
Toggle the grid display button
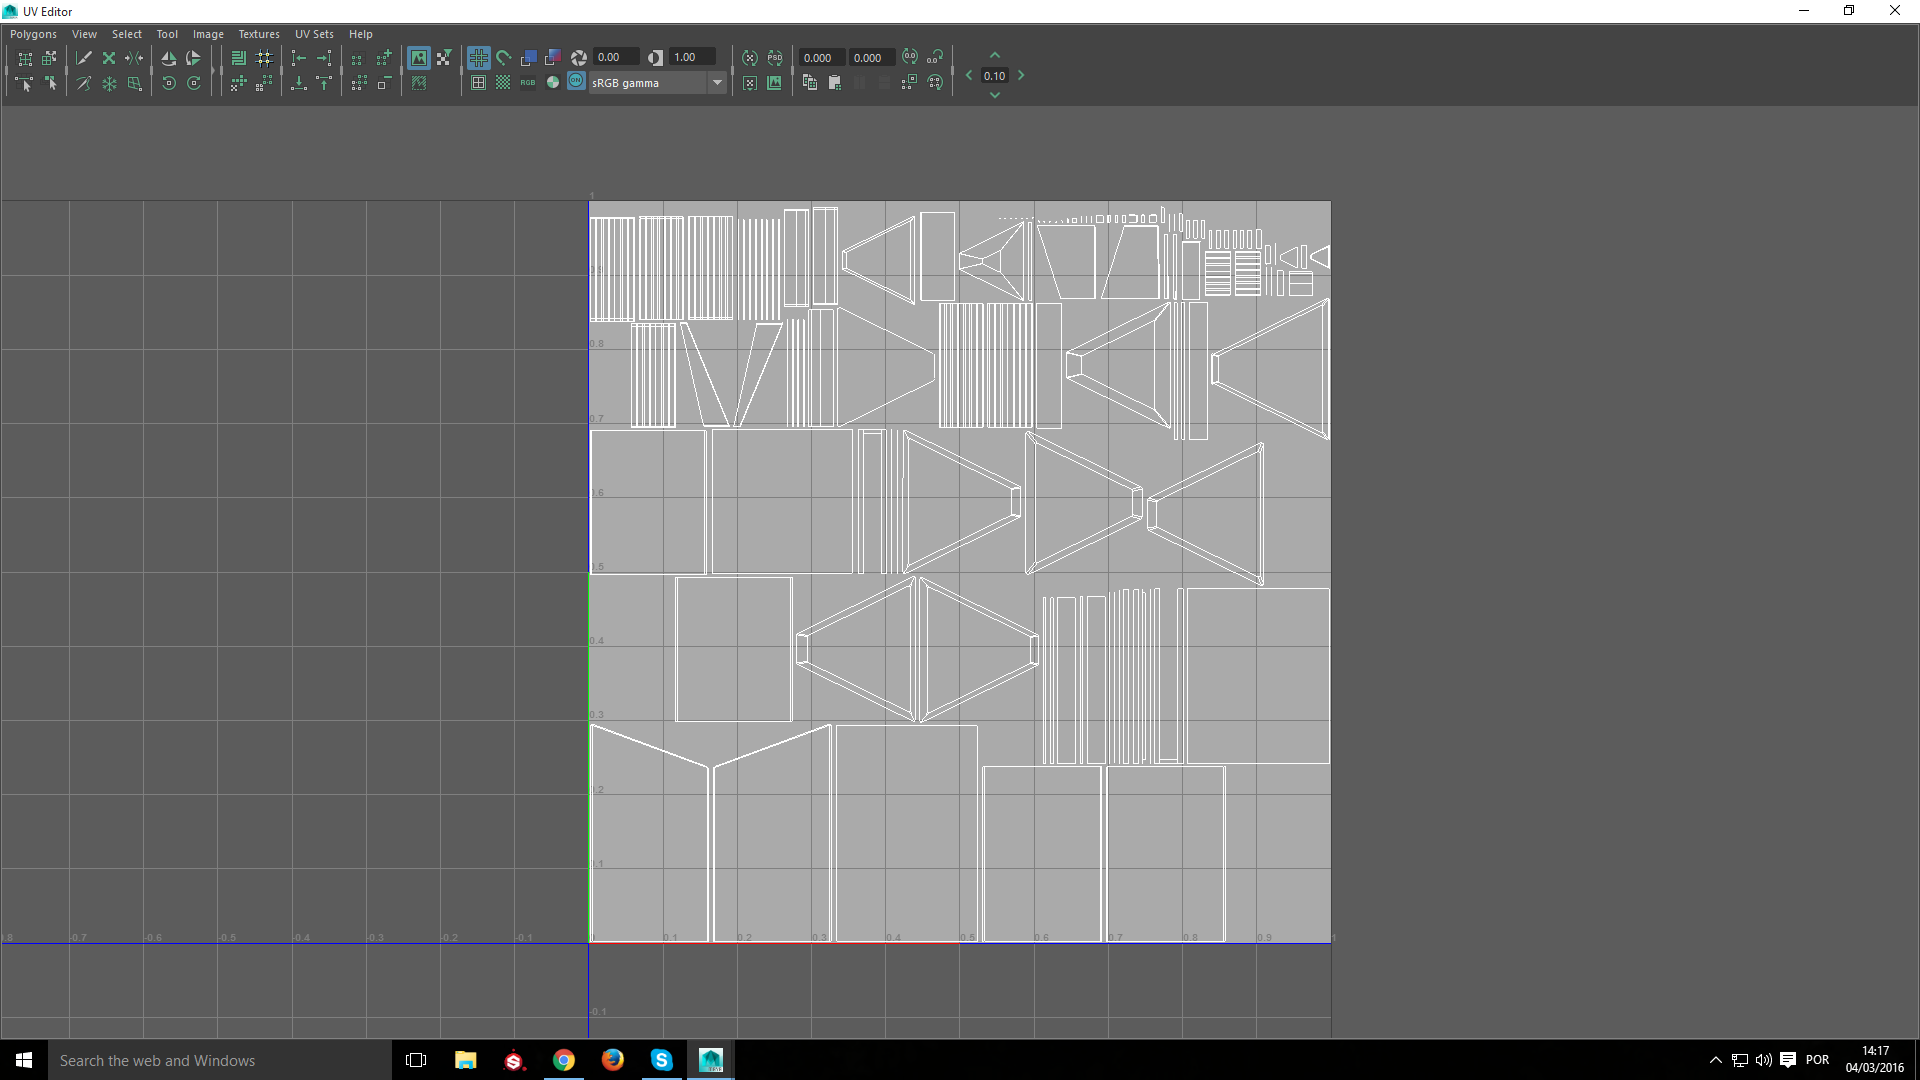479,58
